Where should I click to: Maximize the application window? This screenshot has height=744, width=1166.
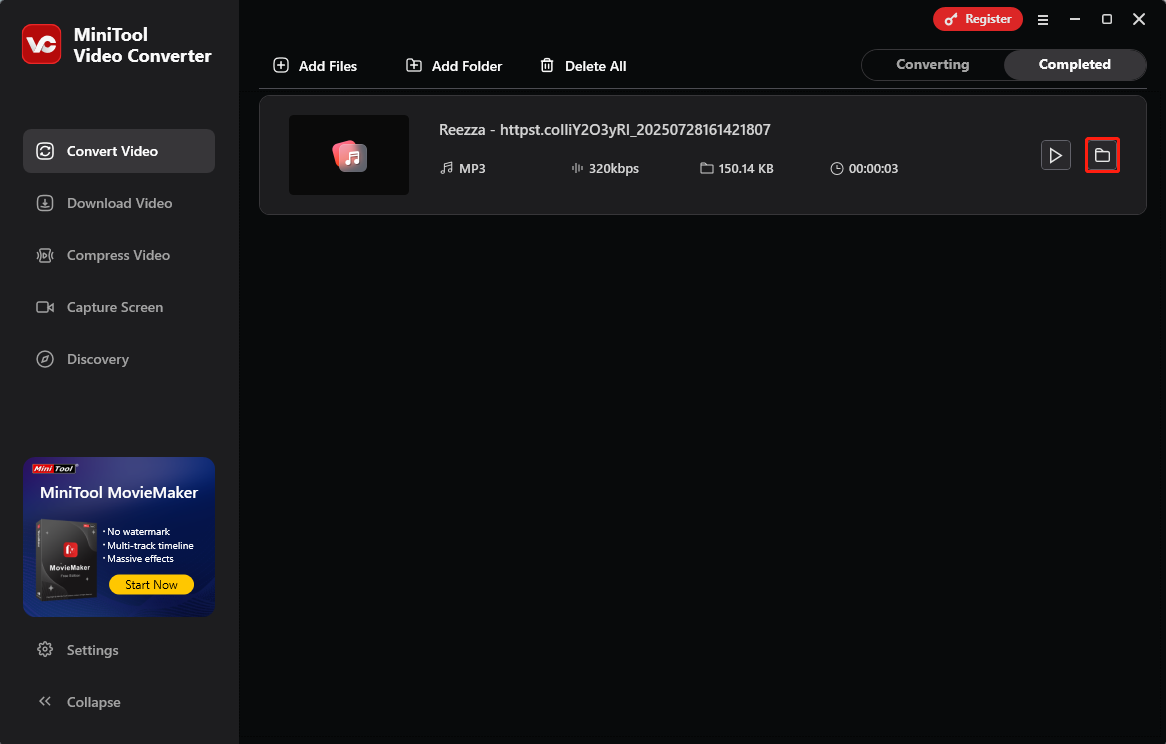pos(1107,19)
